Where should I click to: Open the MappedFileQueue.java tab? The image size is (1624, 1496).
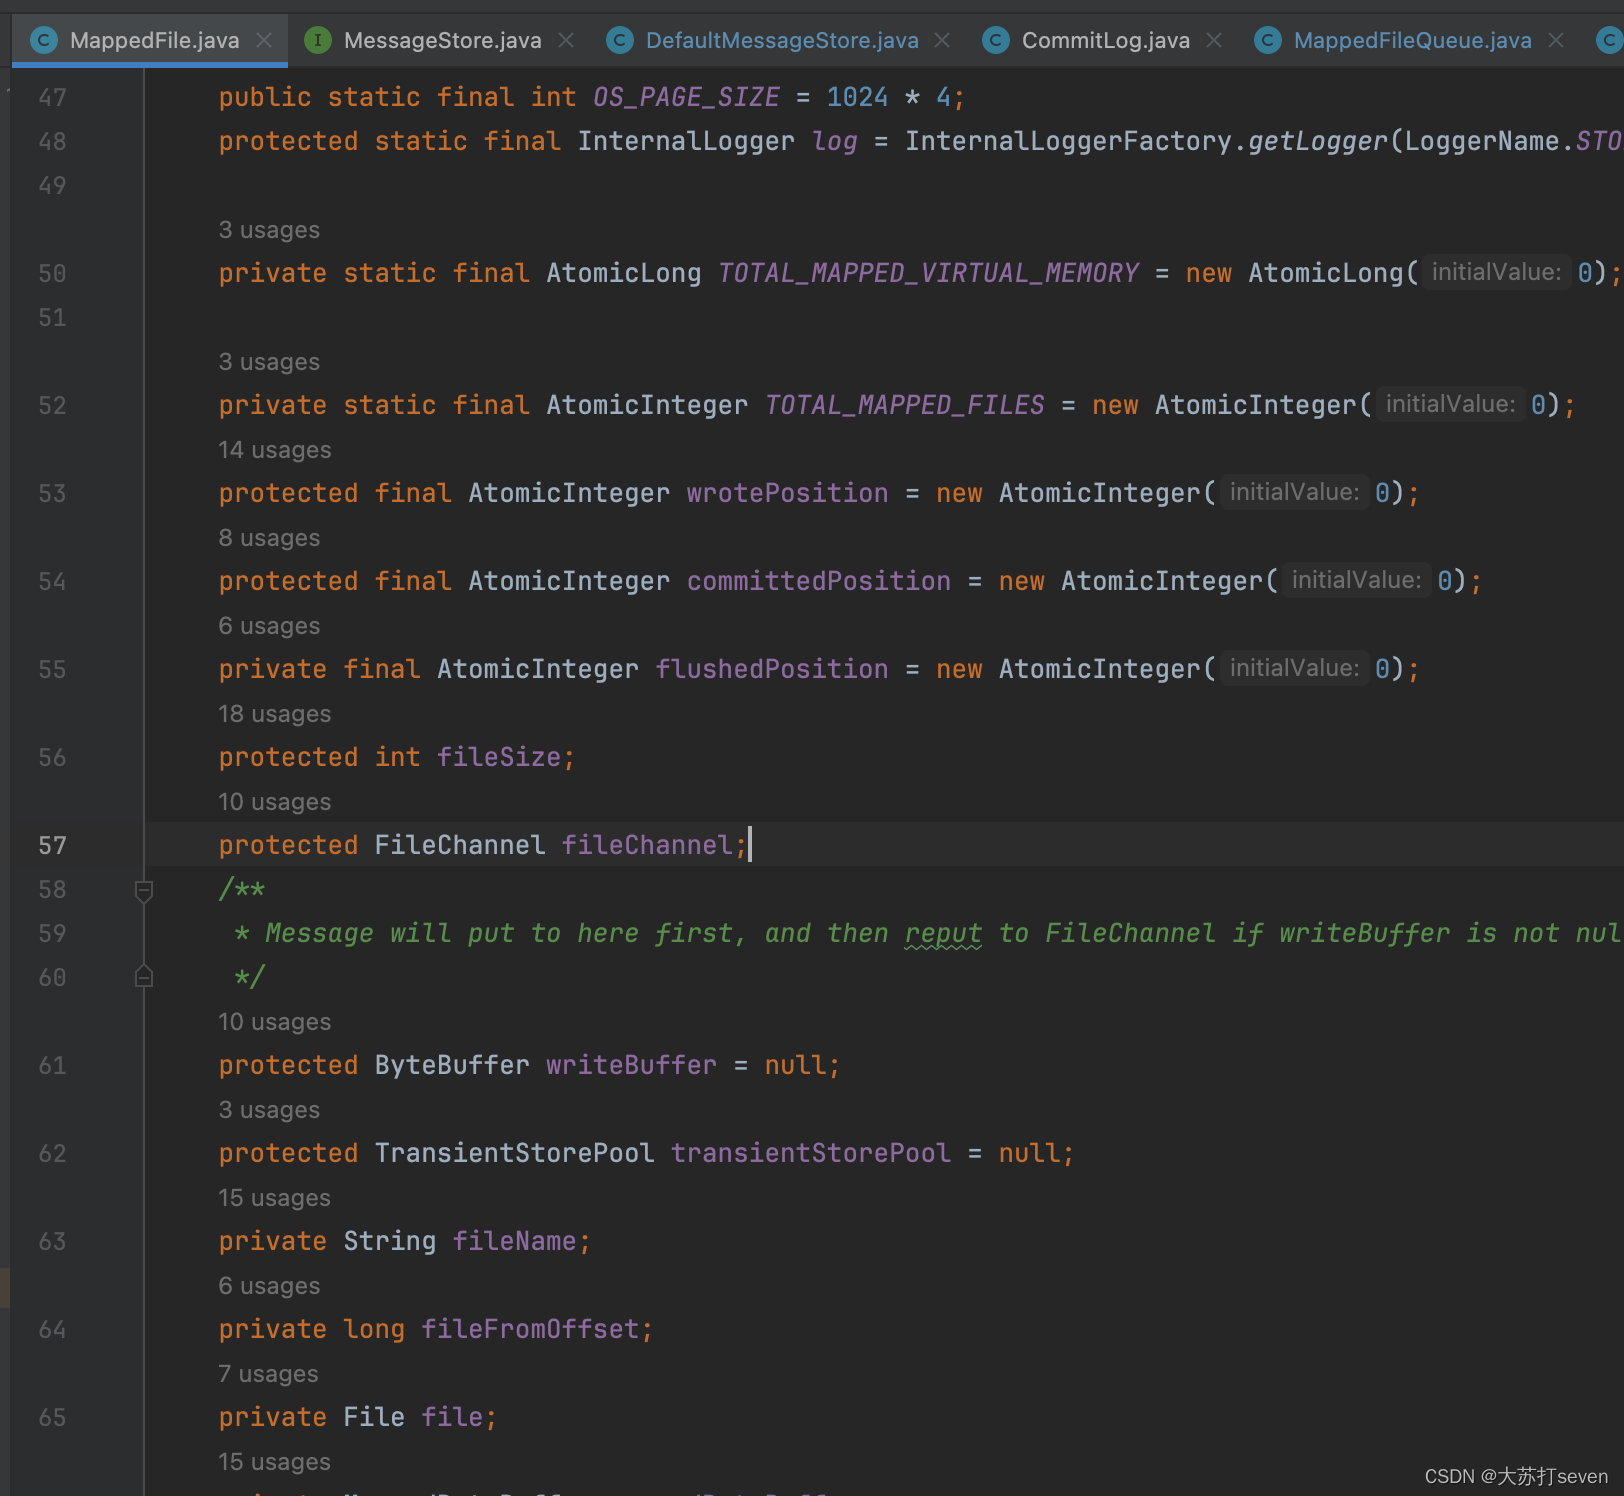1412,40
